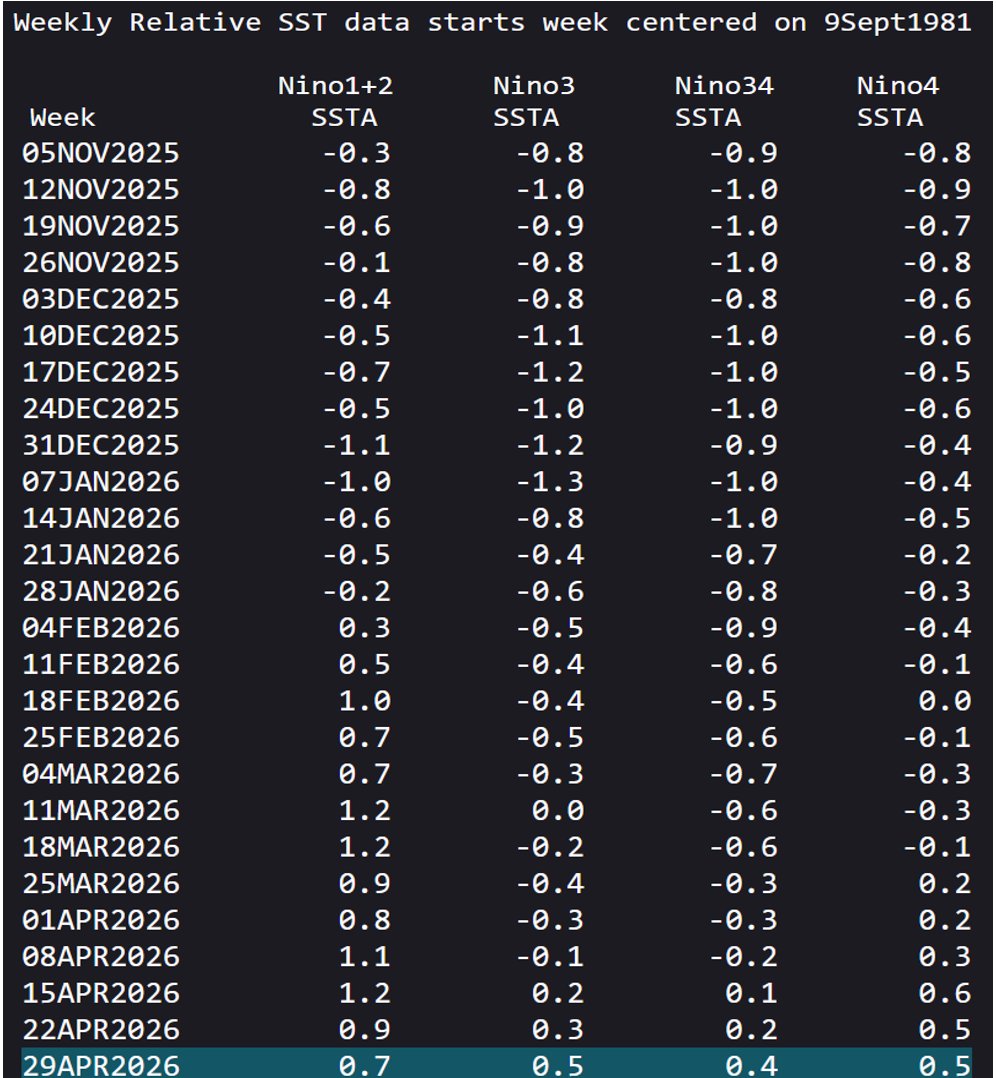Select the highlighted 29APR2026 week label

pyautogui.click(x=101, y=1065)
